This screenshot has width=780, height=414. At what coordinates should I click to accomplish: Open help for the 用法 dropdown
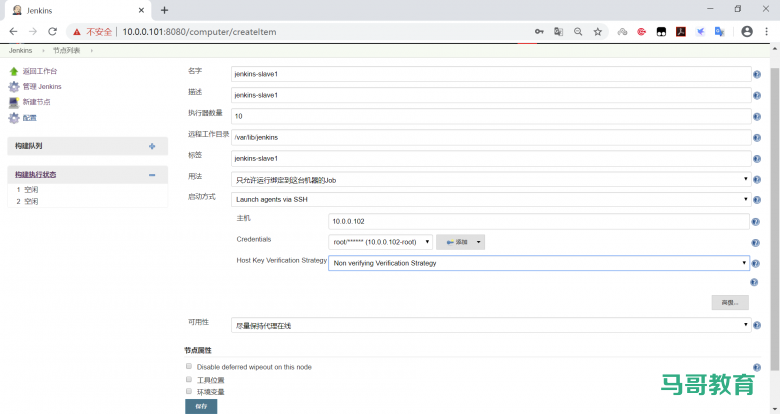(x=757, y=180)
